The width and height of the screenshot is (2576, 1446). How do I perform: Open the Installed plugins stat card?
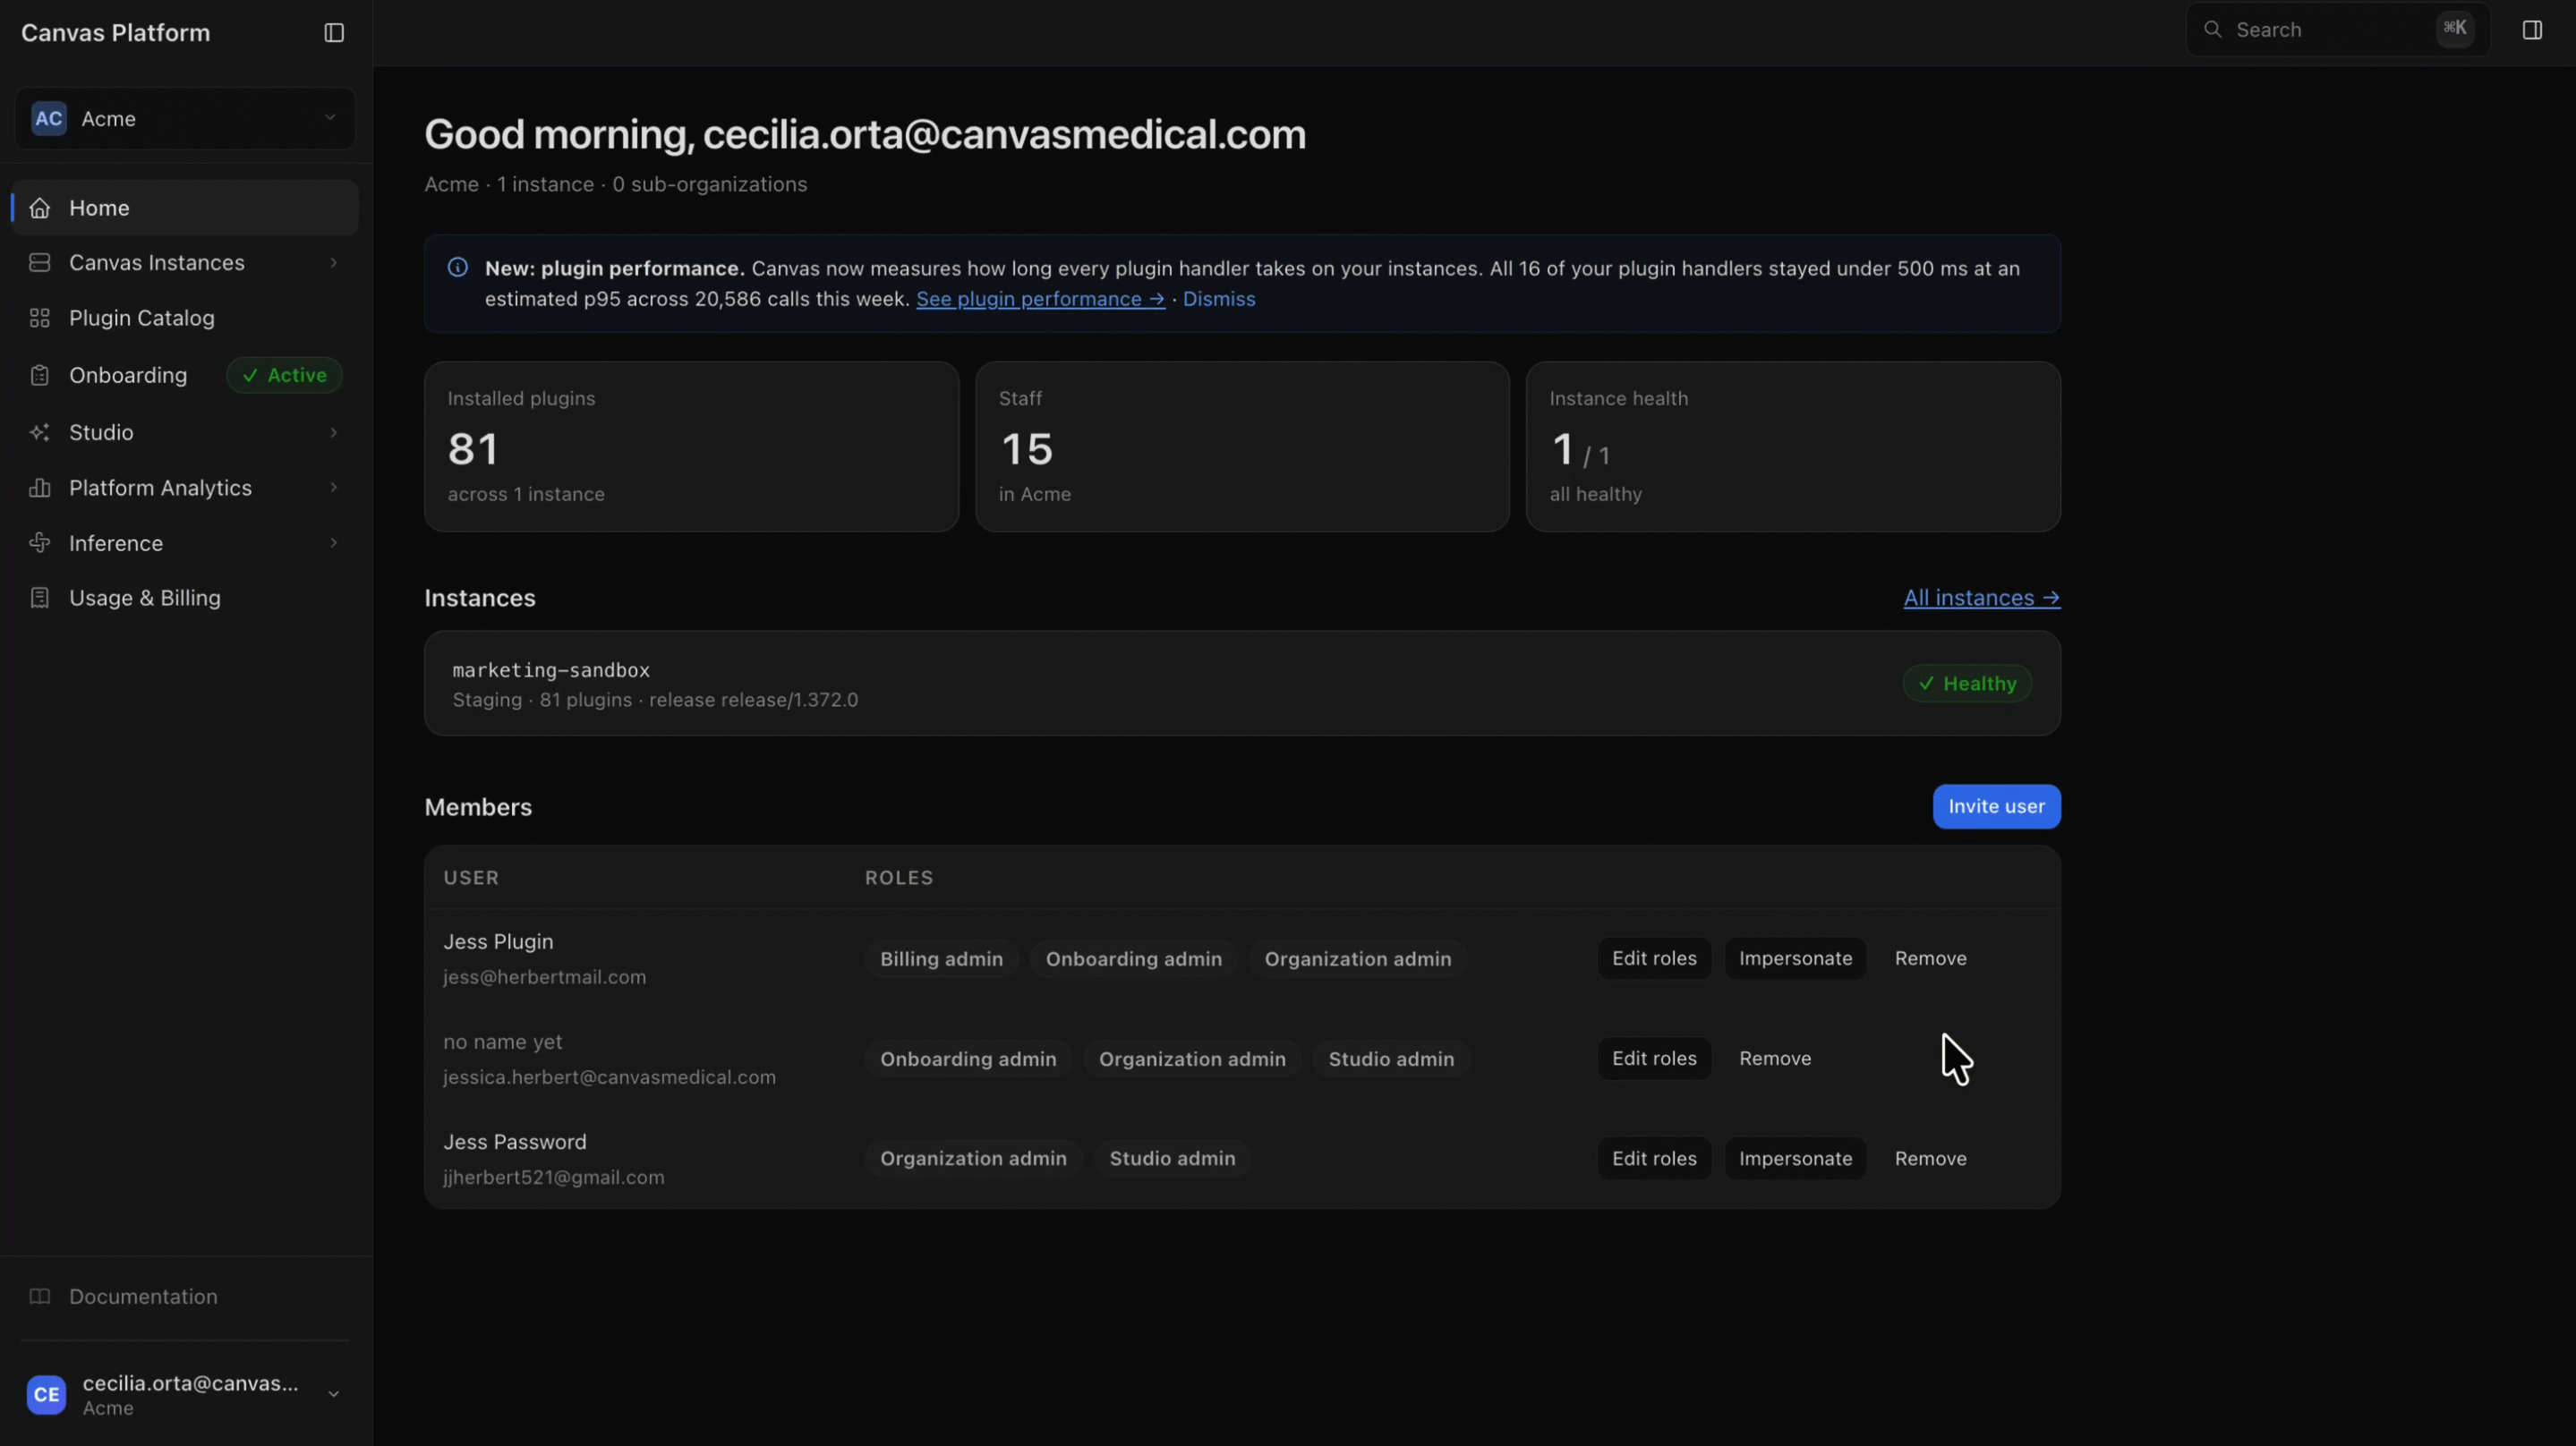coord(691,447)
